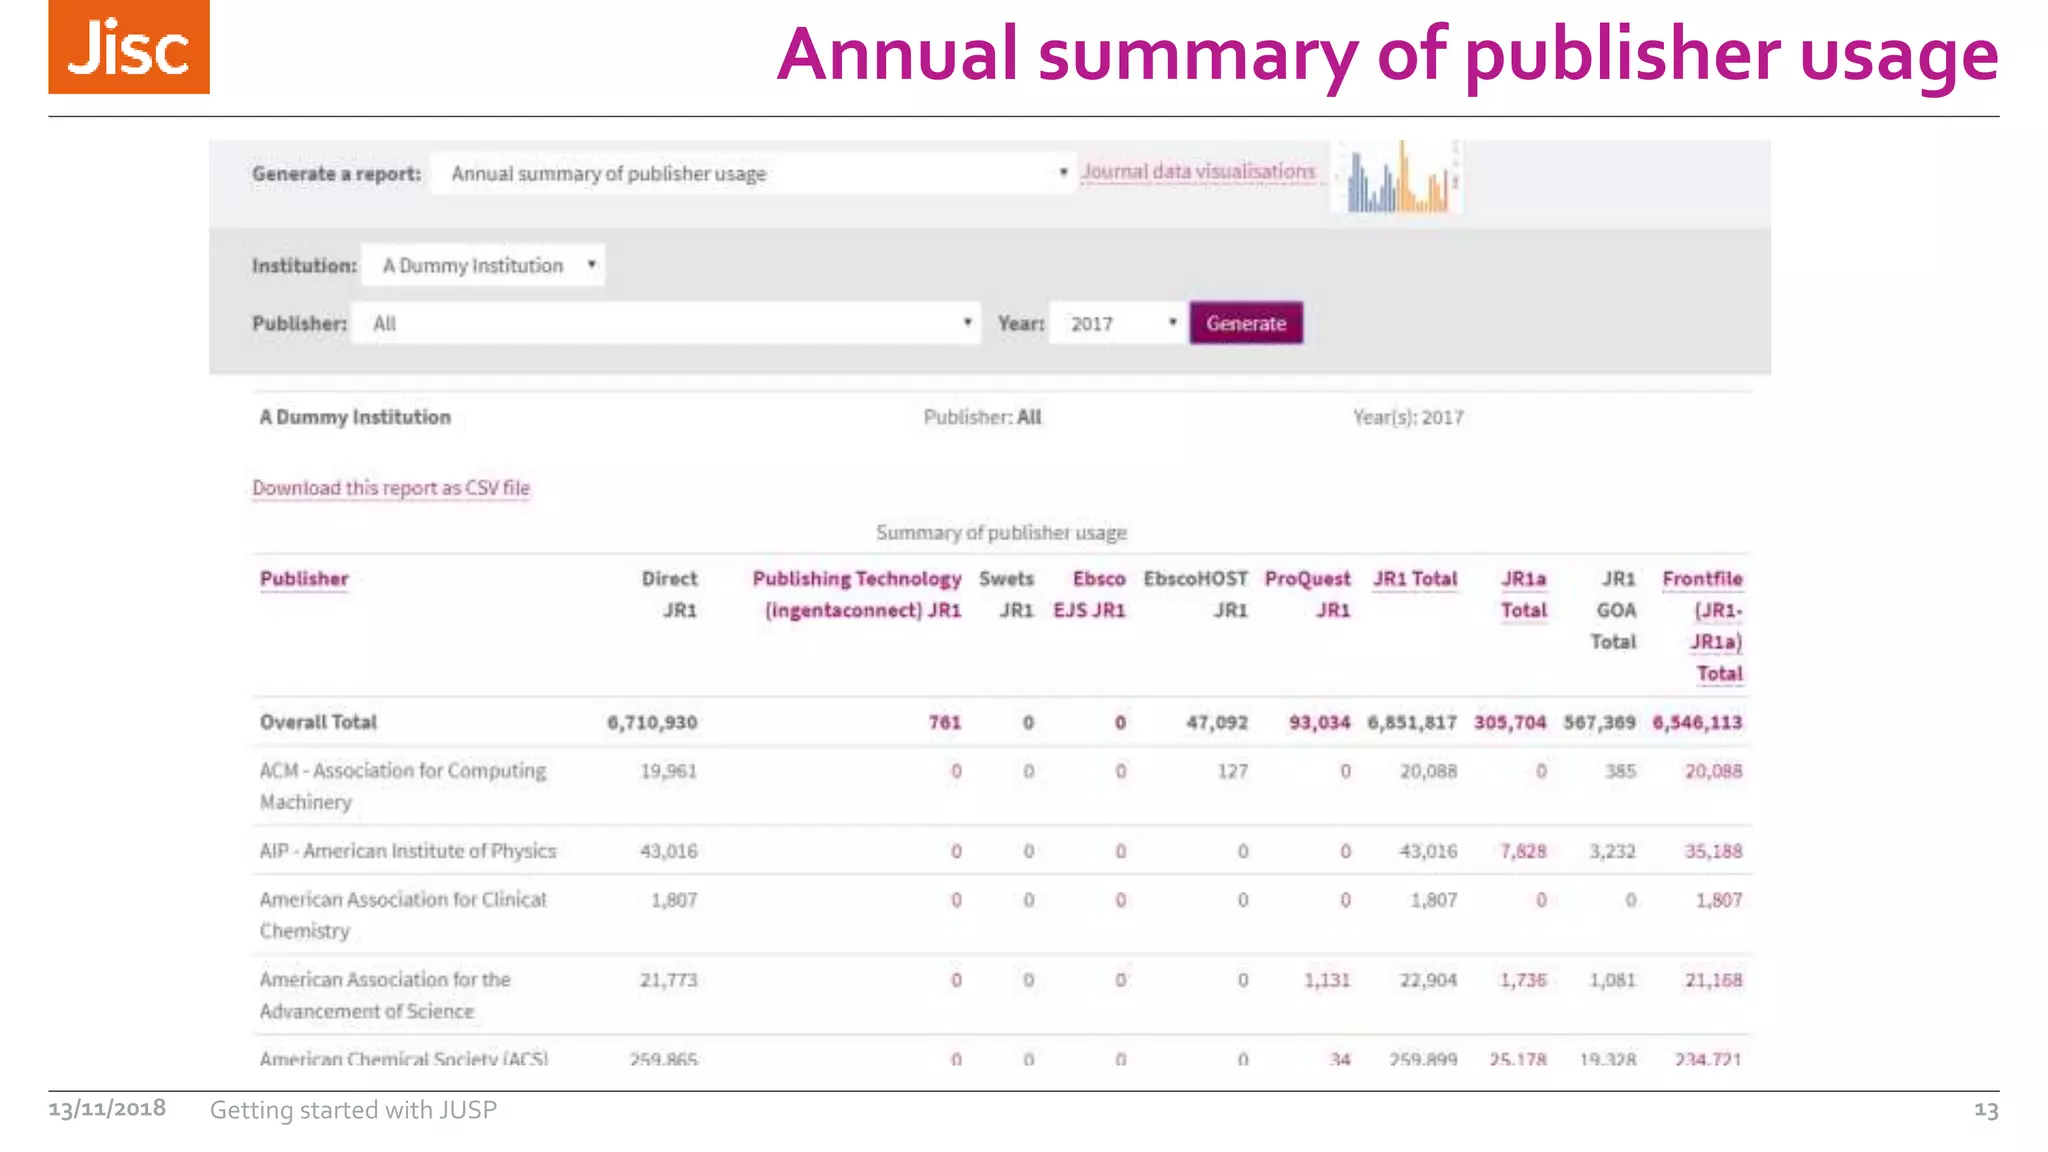Click Overall Total Frontfile value 6,546,113
The image size is (2048, 1152).
pos(1697,722)
